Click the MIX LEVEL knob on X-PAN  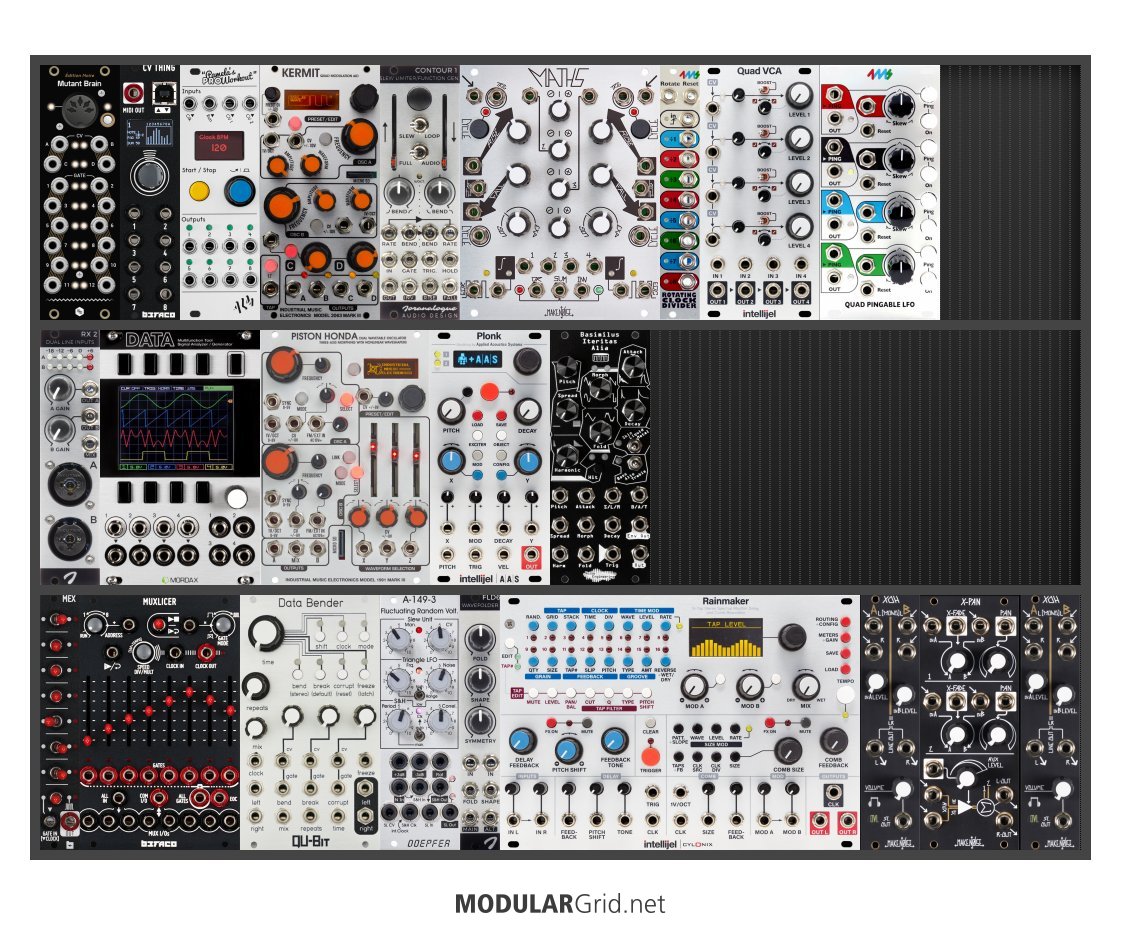(x=967, y=779)
